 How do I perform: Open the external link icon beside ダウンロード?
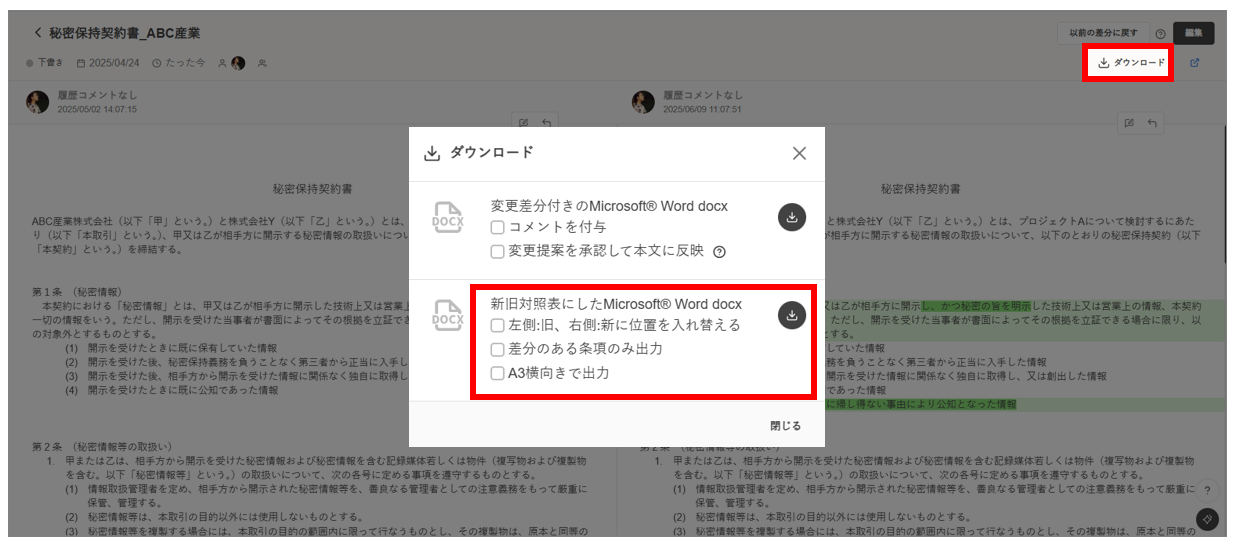(1194, 63)
